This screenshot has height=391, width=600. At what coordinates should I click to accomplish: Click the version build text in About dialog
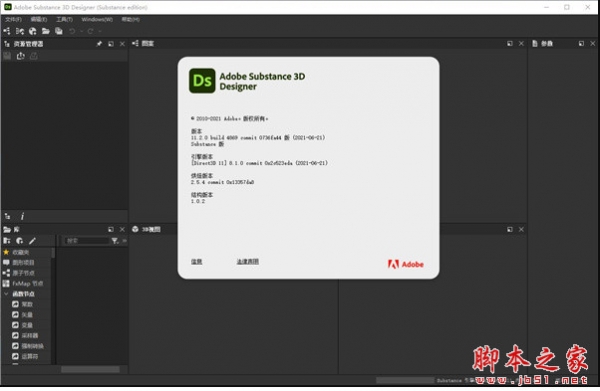pyautogui.click(x=258, y=138)
